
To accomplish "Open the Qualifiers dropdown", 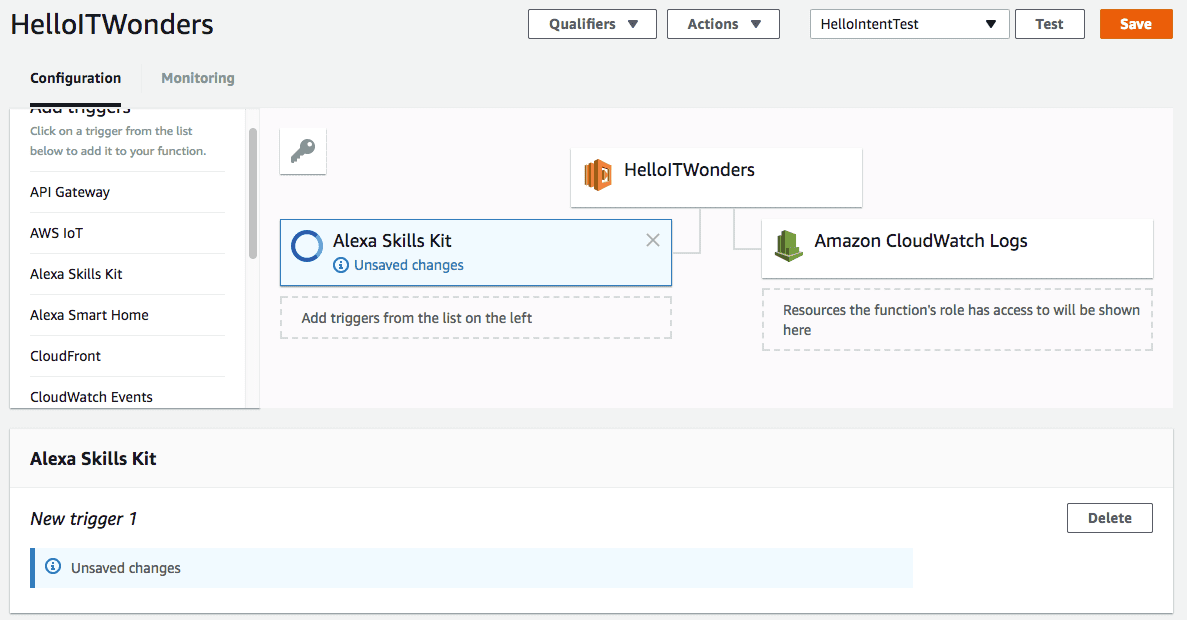I will pyautogui.click(x=592, y=24).
